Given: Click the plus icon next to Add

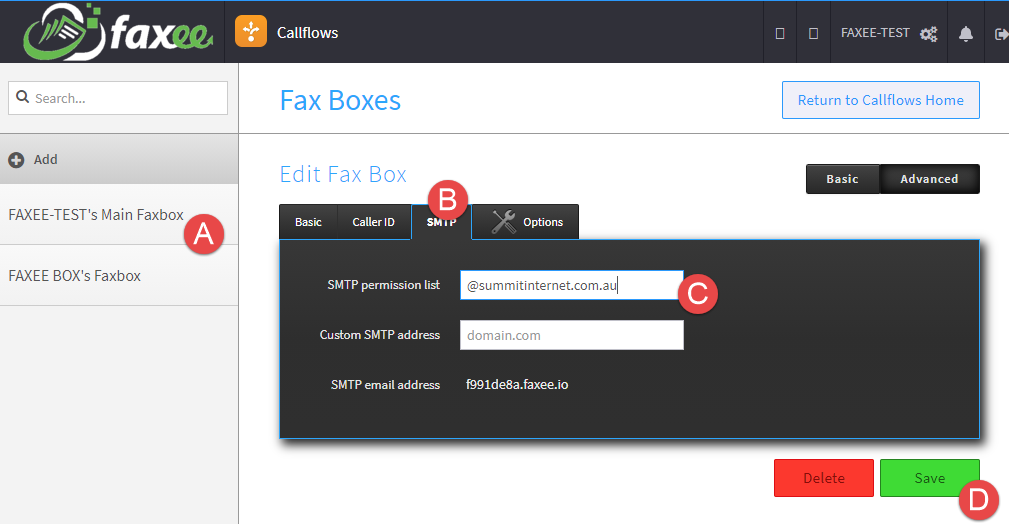Looking at the screenshot, I should click(16, 160).
